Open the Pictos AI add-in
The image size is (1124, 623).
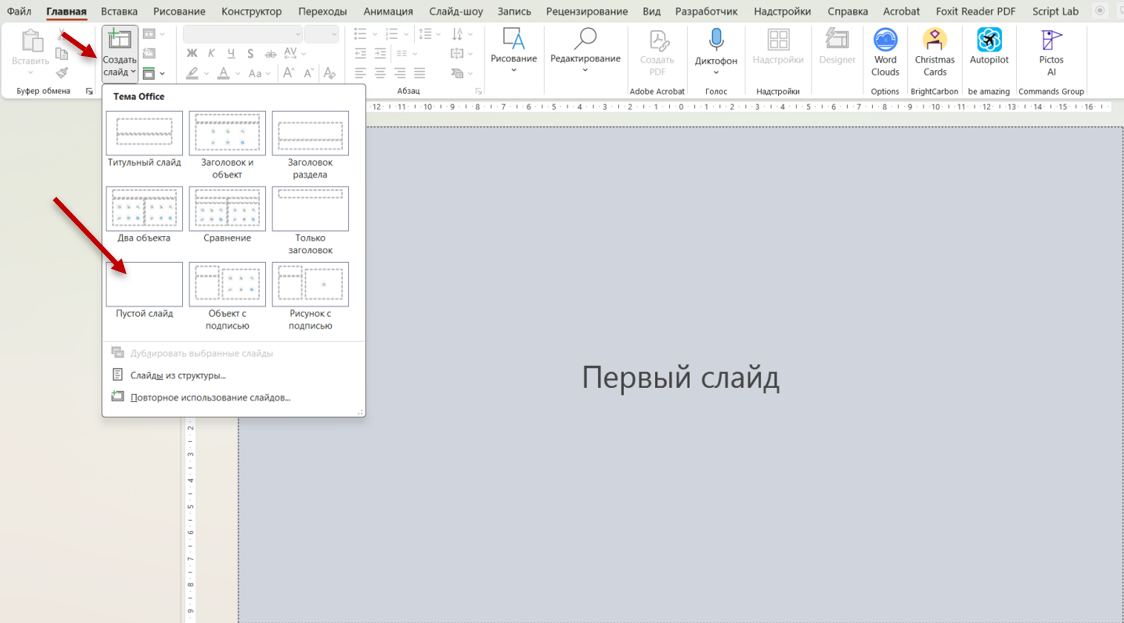pyautogui.click(x=1051, y=52)
